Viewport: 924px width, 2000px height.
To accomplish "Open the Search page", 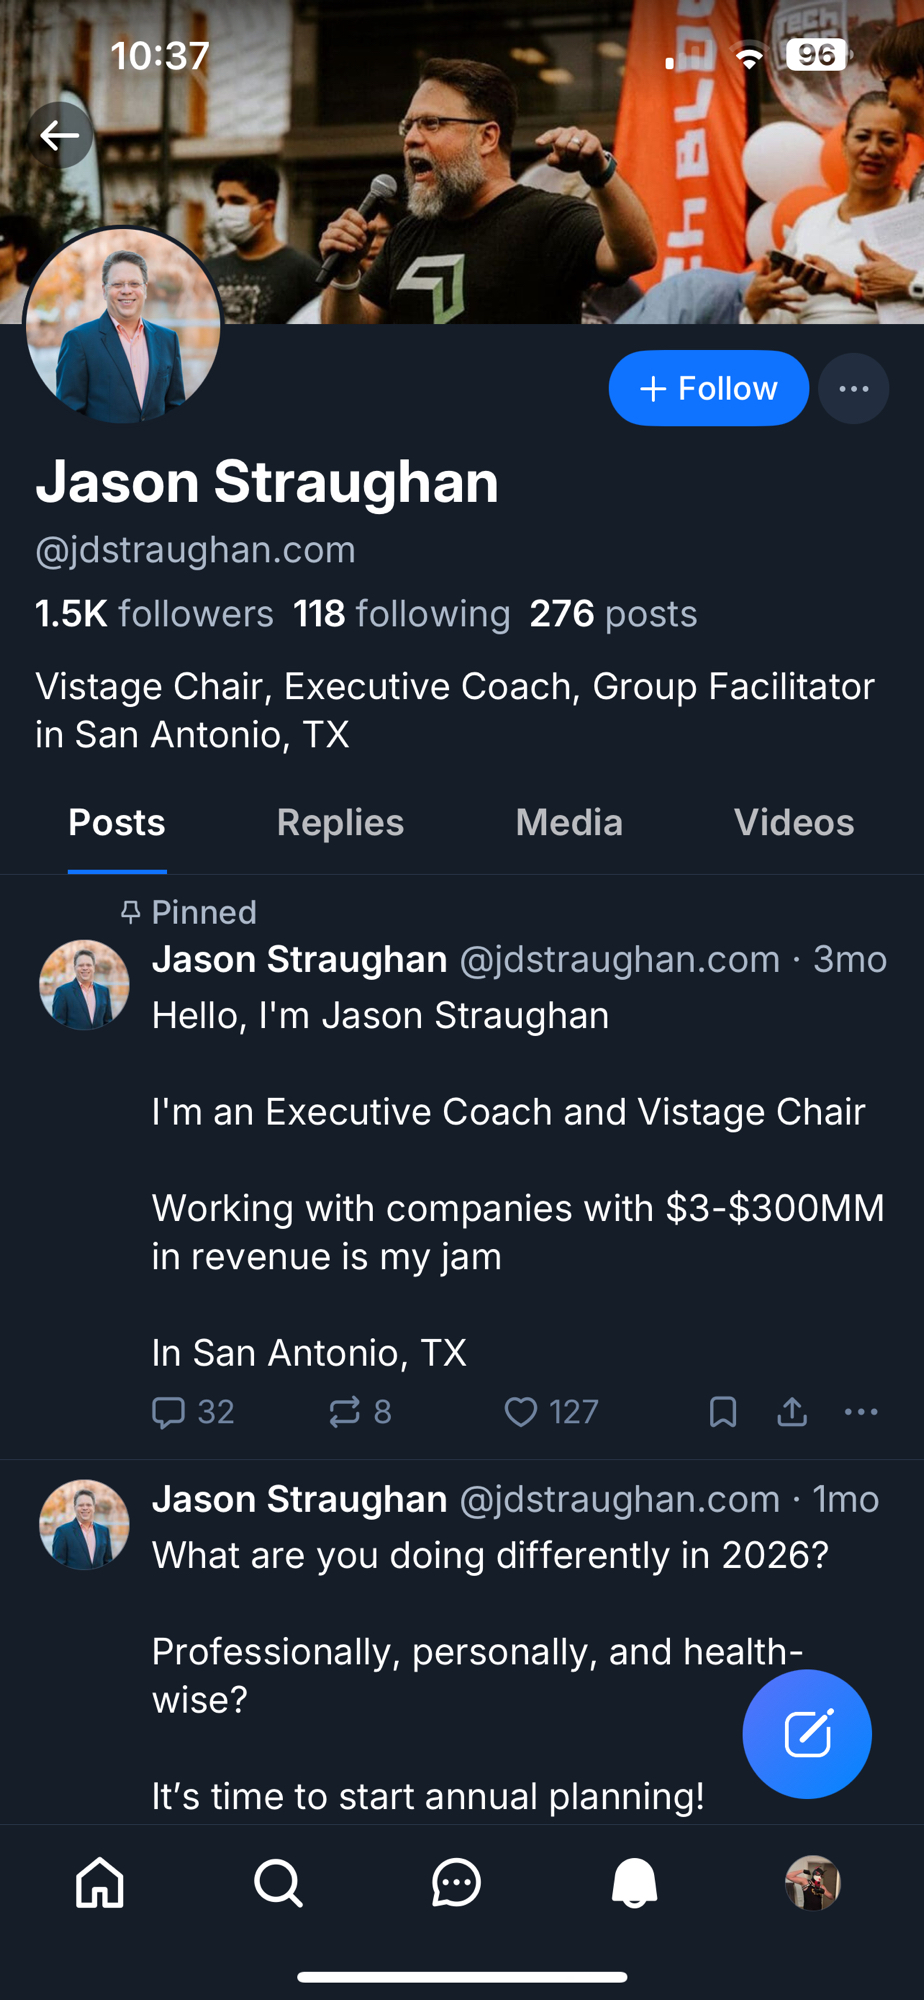I will coord(278,1883).
